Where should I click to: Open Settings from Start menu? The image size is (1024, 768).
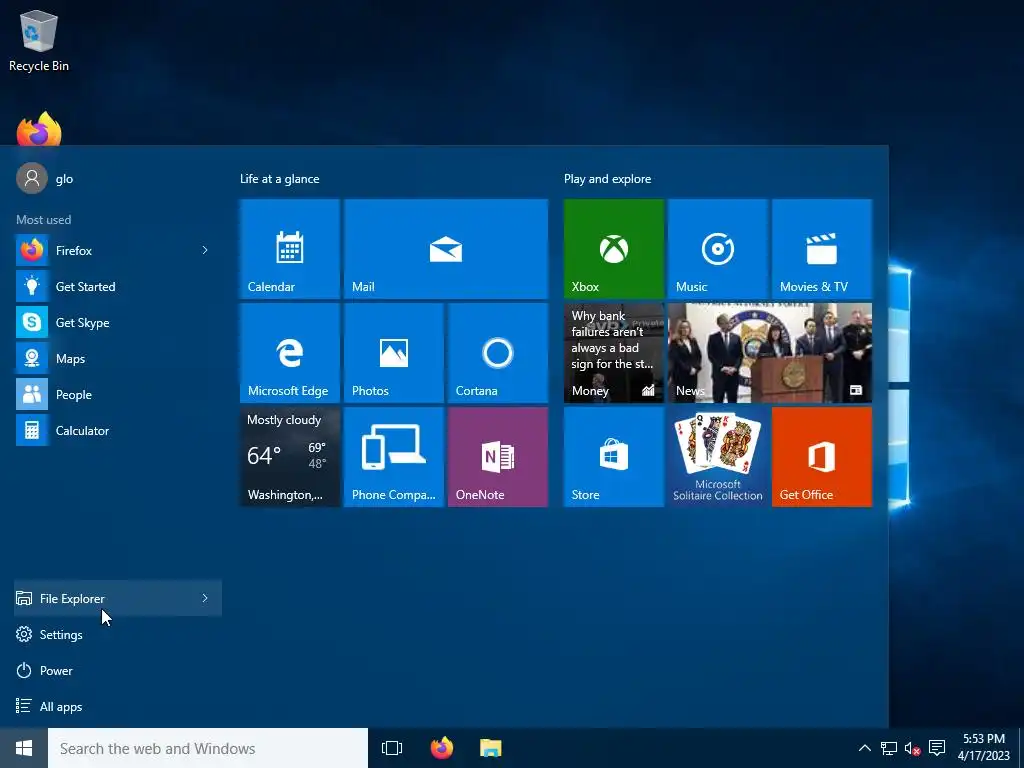pyautogui.click(x=118, y=634)
